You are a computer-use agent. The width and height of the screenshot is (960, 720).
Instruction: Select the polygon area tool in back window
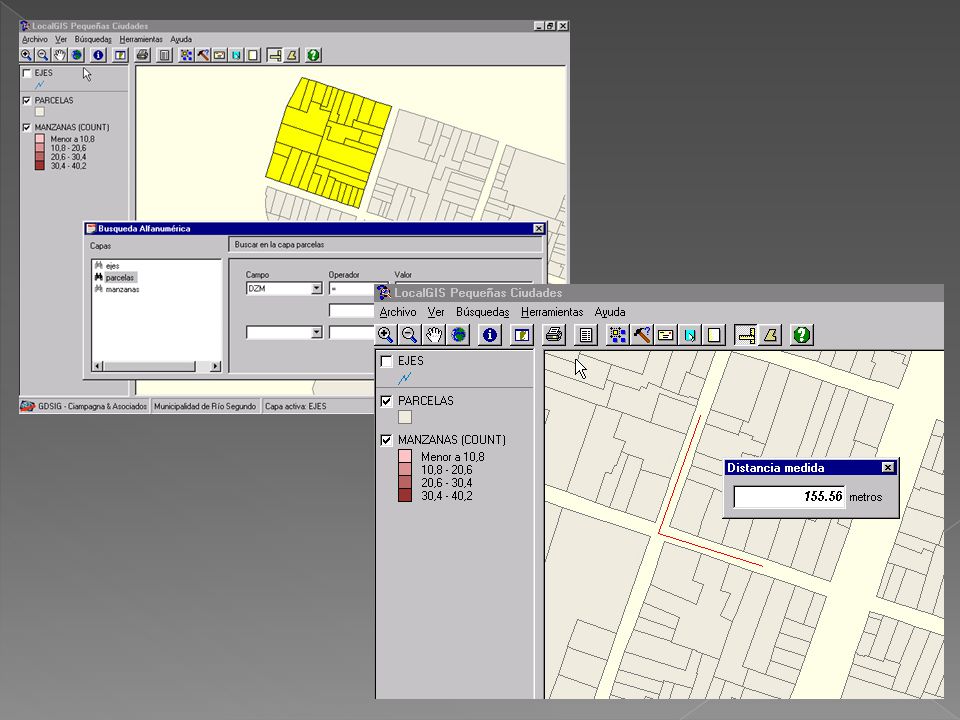tap(291, 55)
